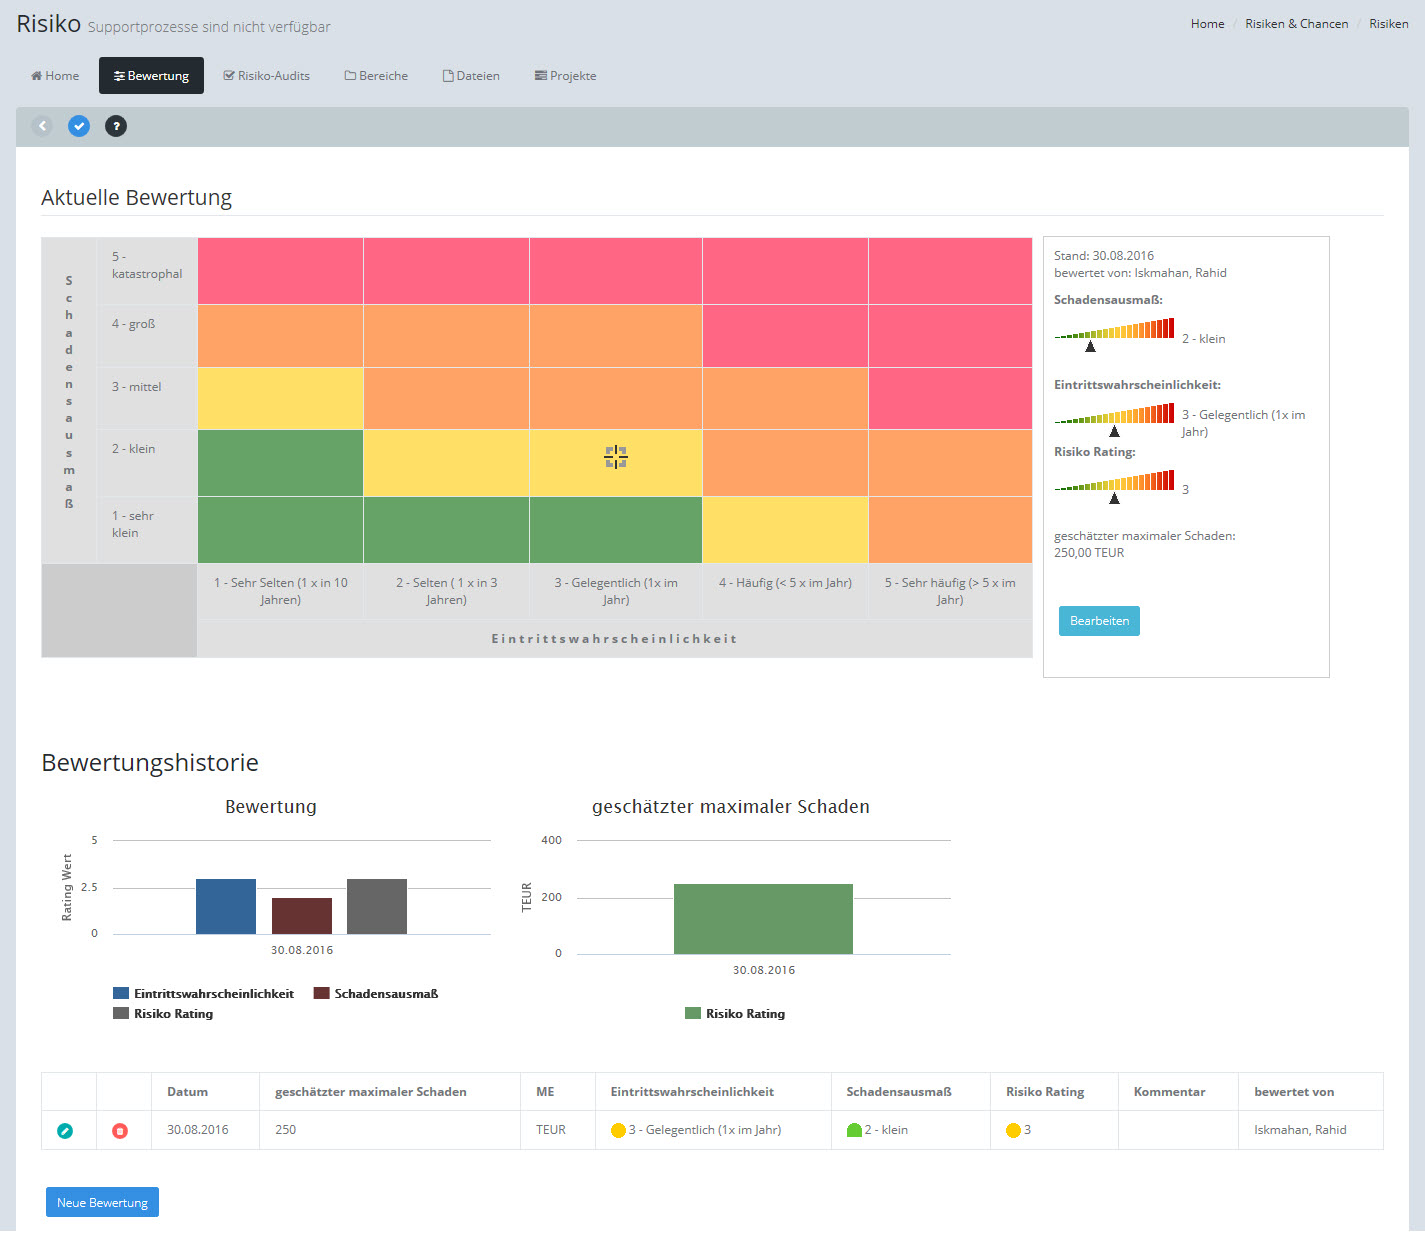Toggle Eintrittswahrscheinlichkeit series in chart legend
This screenshot has height=1233, width=1425.
(x=204, y=994)
